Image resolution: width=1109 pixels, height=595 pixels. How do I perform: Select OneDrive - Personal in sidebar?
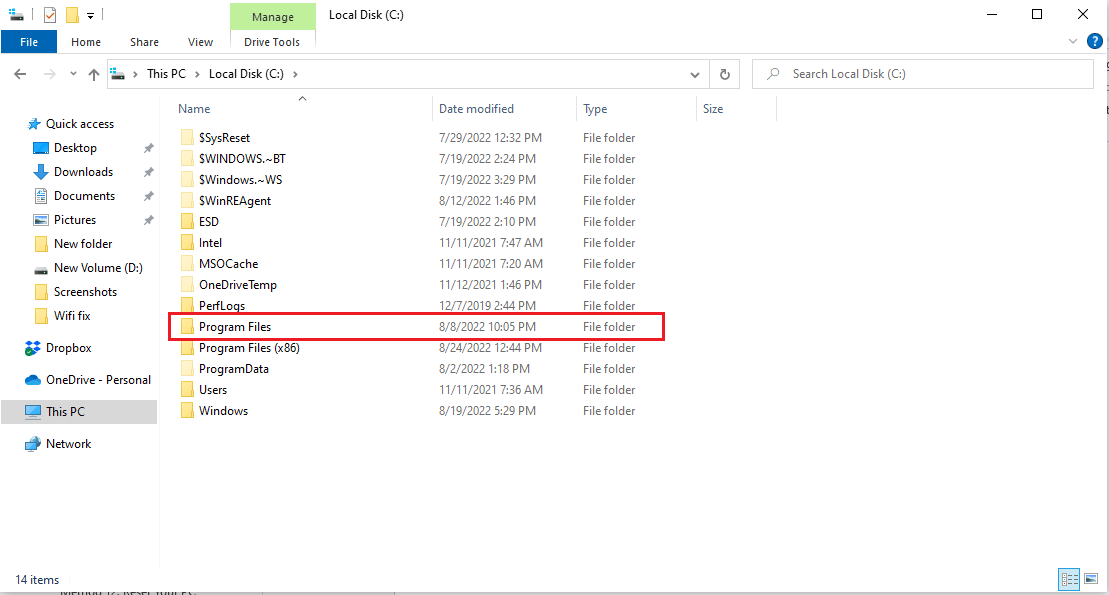pyautogui.click(x=98, y=380)
